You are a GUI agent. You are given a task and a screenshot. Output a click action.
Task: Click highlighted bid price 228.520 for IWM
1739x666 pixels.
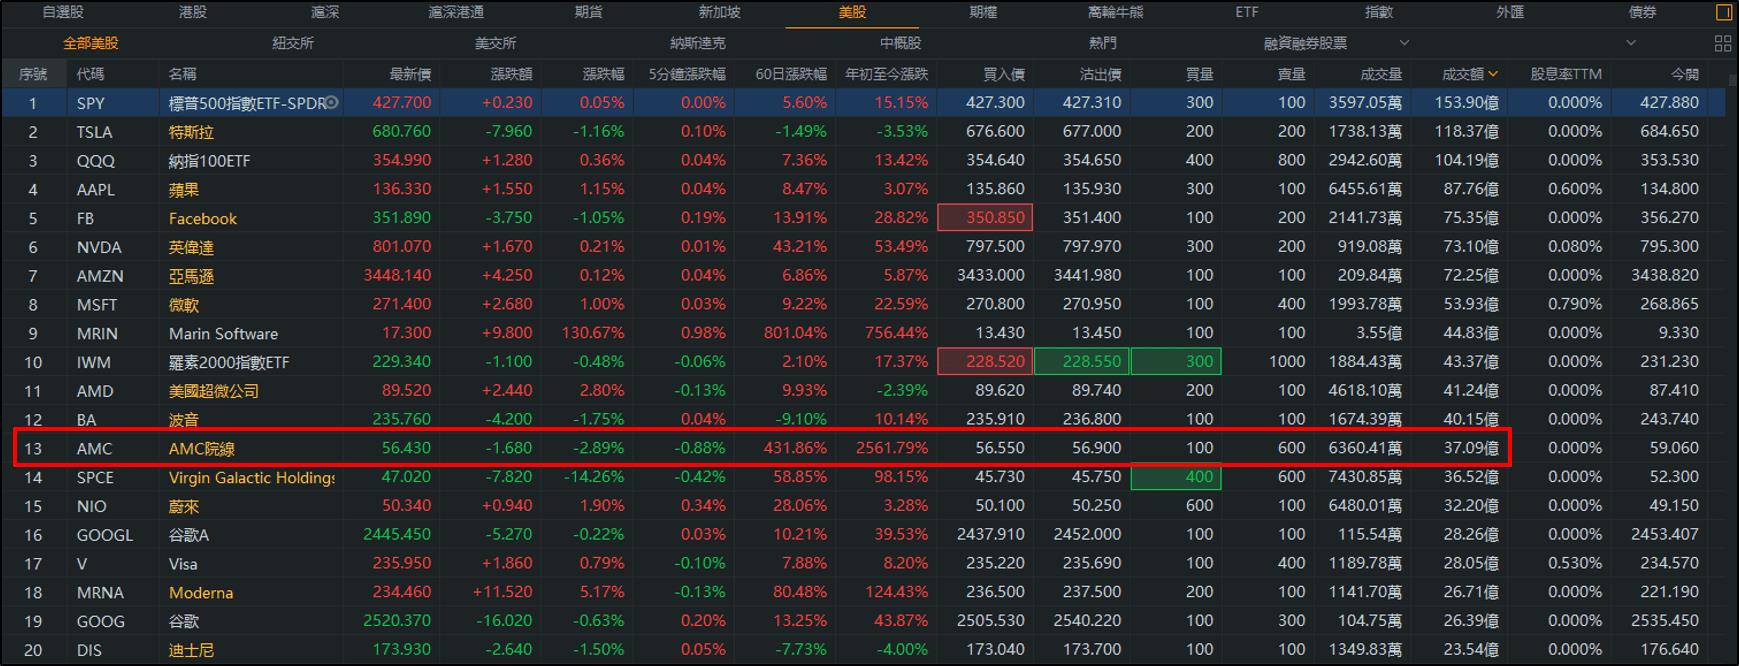[x=984, y=362]
